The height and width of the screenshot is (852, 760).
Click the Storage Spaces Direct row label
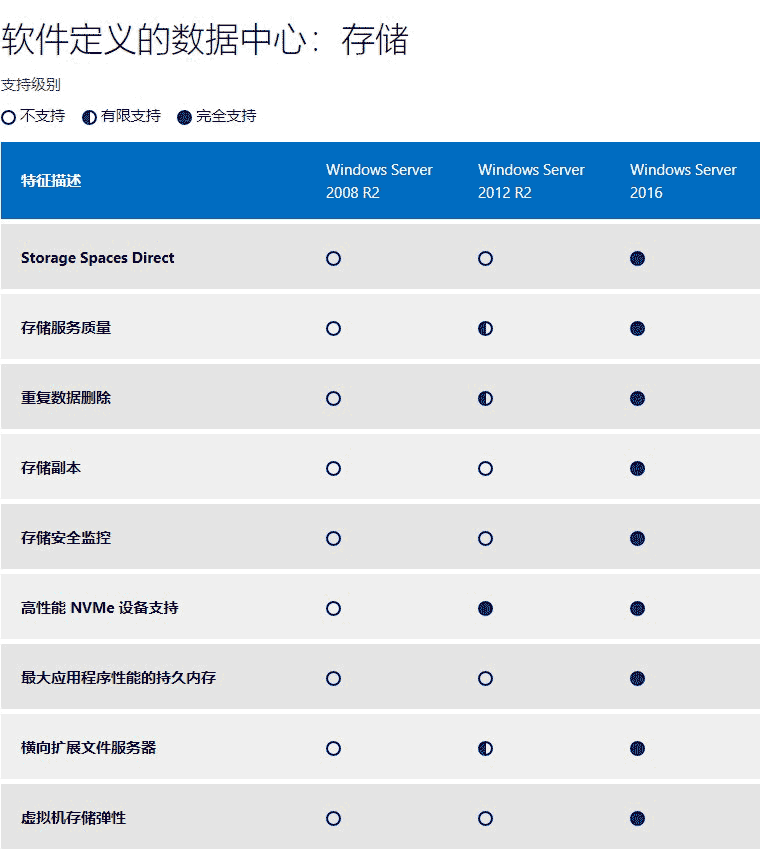click(98, 258)
